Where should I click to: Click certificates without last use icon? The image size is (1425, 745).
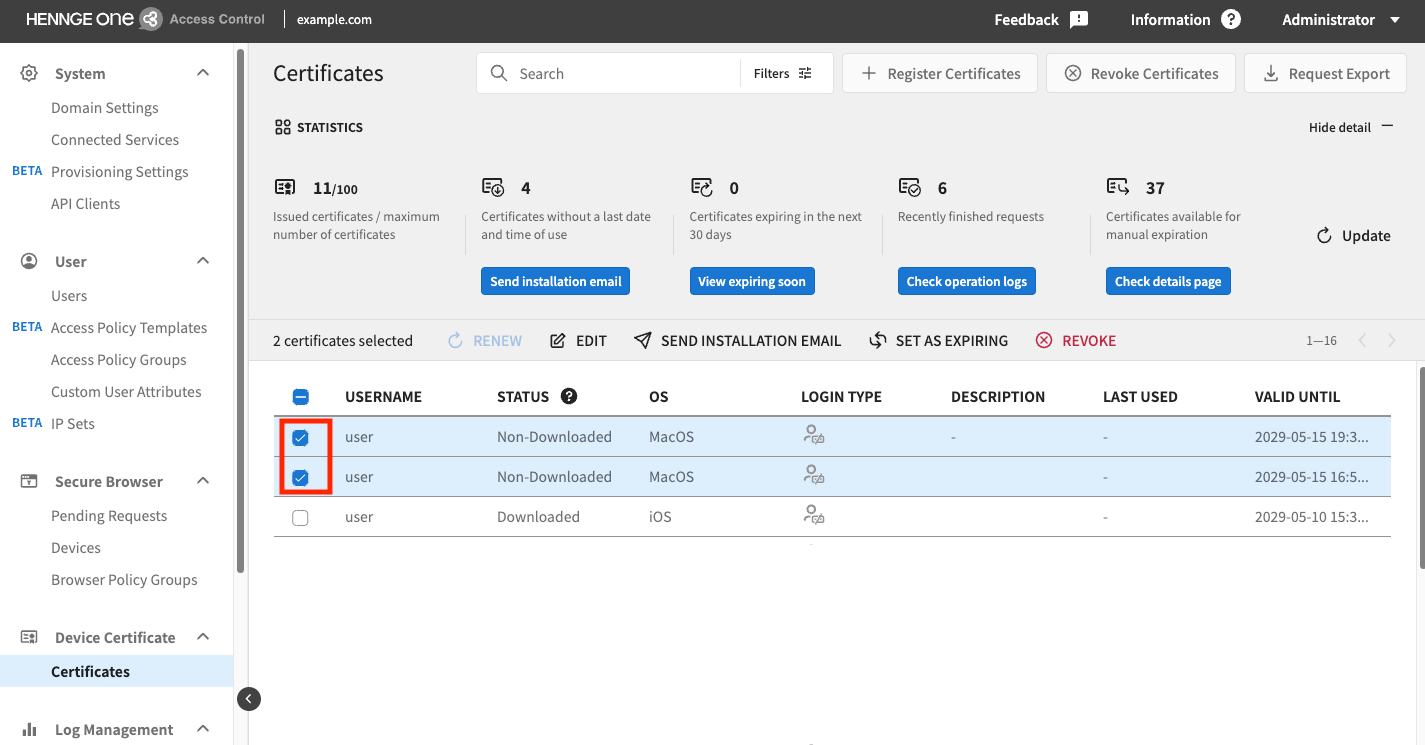493,187
